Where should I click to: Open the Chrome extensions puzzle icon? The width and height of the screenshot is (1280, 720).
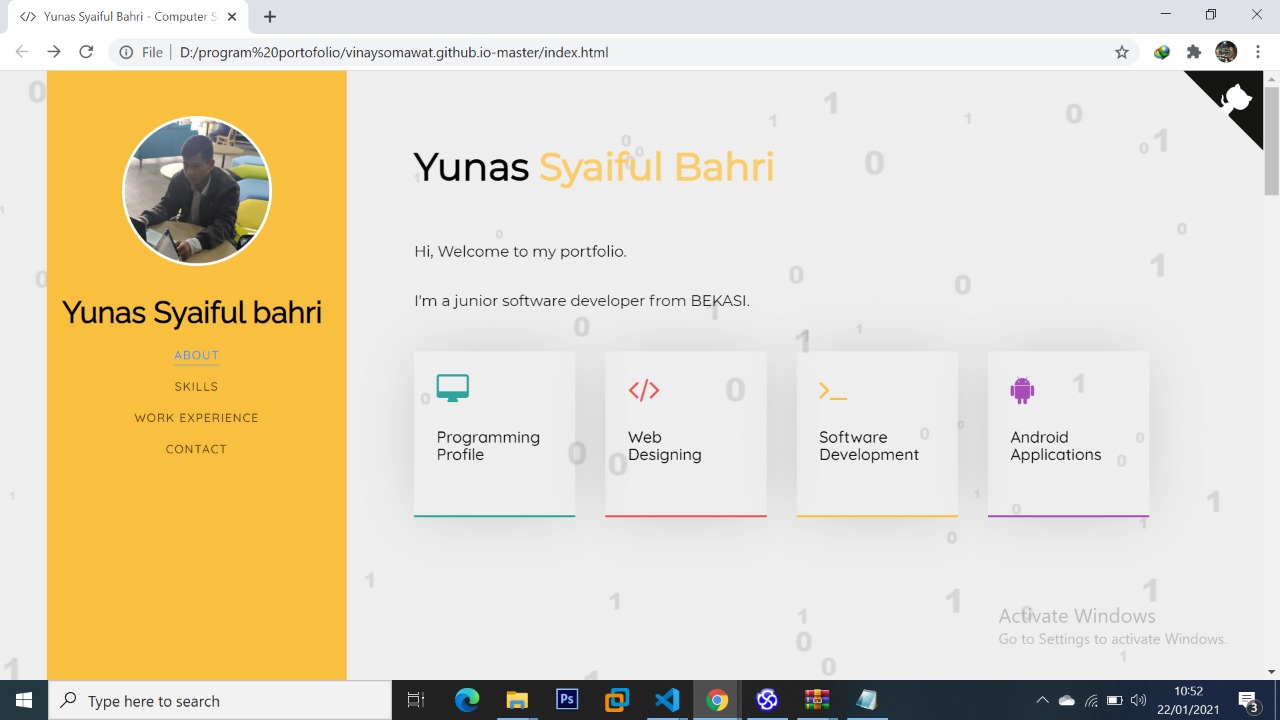[x=1193, y=52]
